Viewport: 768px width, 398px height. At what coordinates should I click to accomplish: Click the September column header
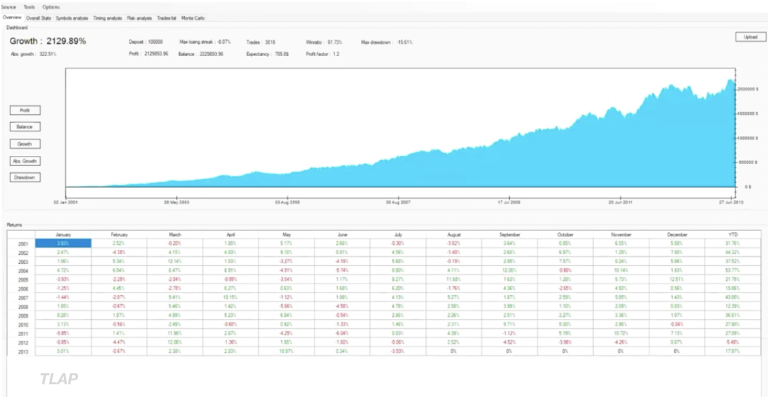point(510,235)
